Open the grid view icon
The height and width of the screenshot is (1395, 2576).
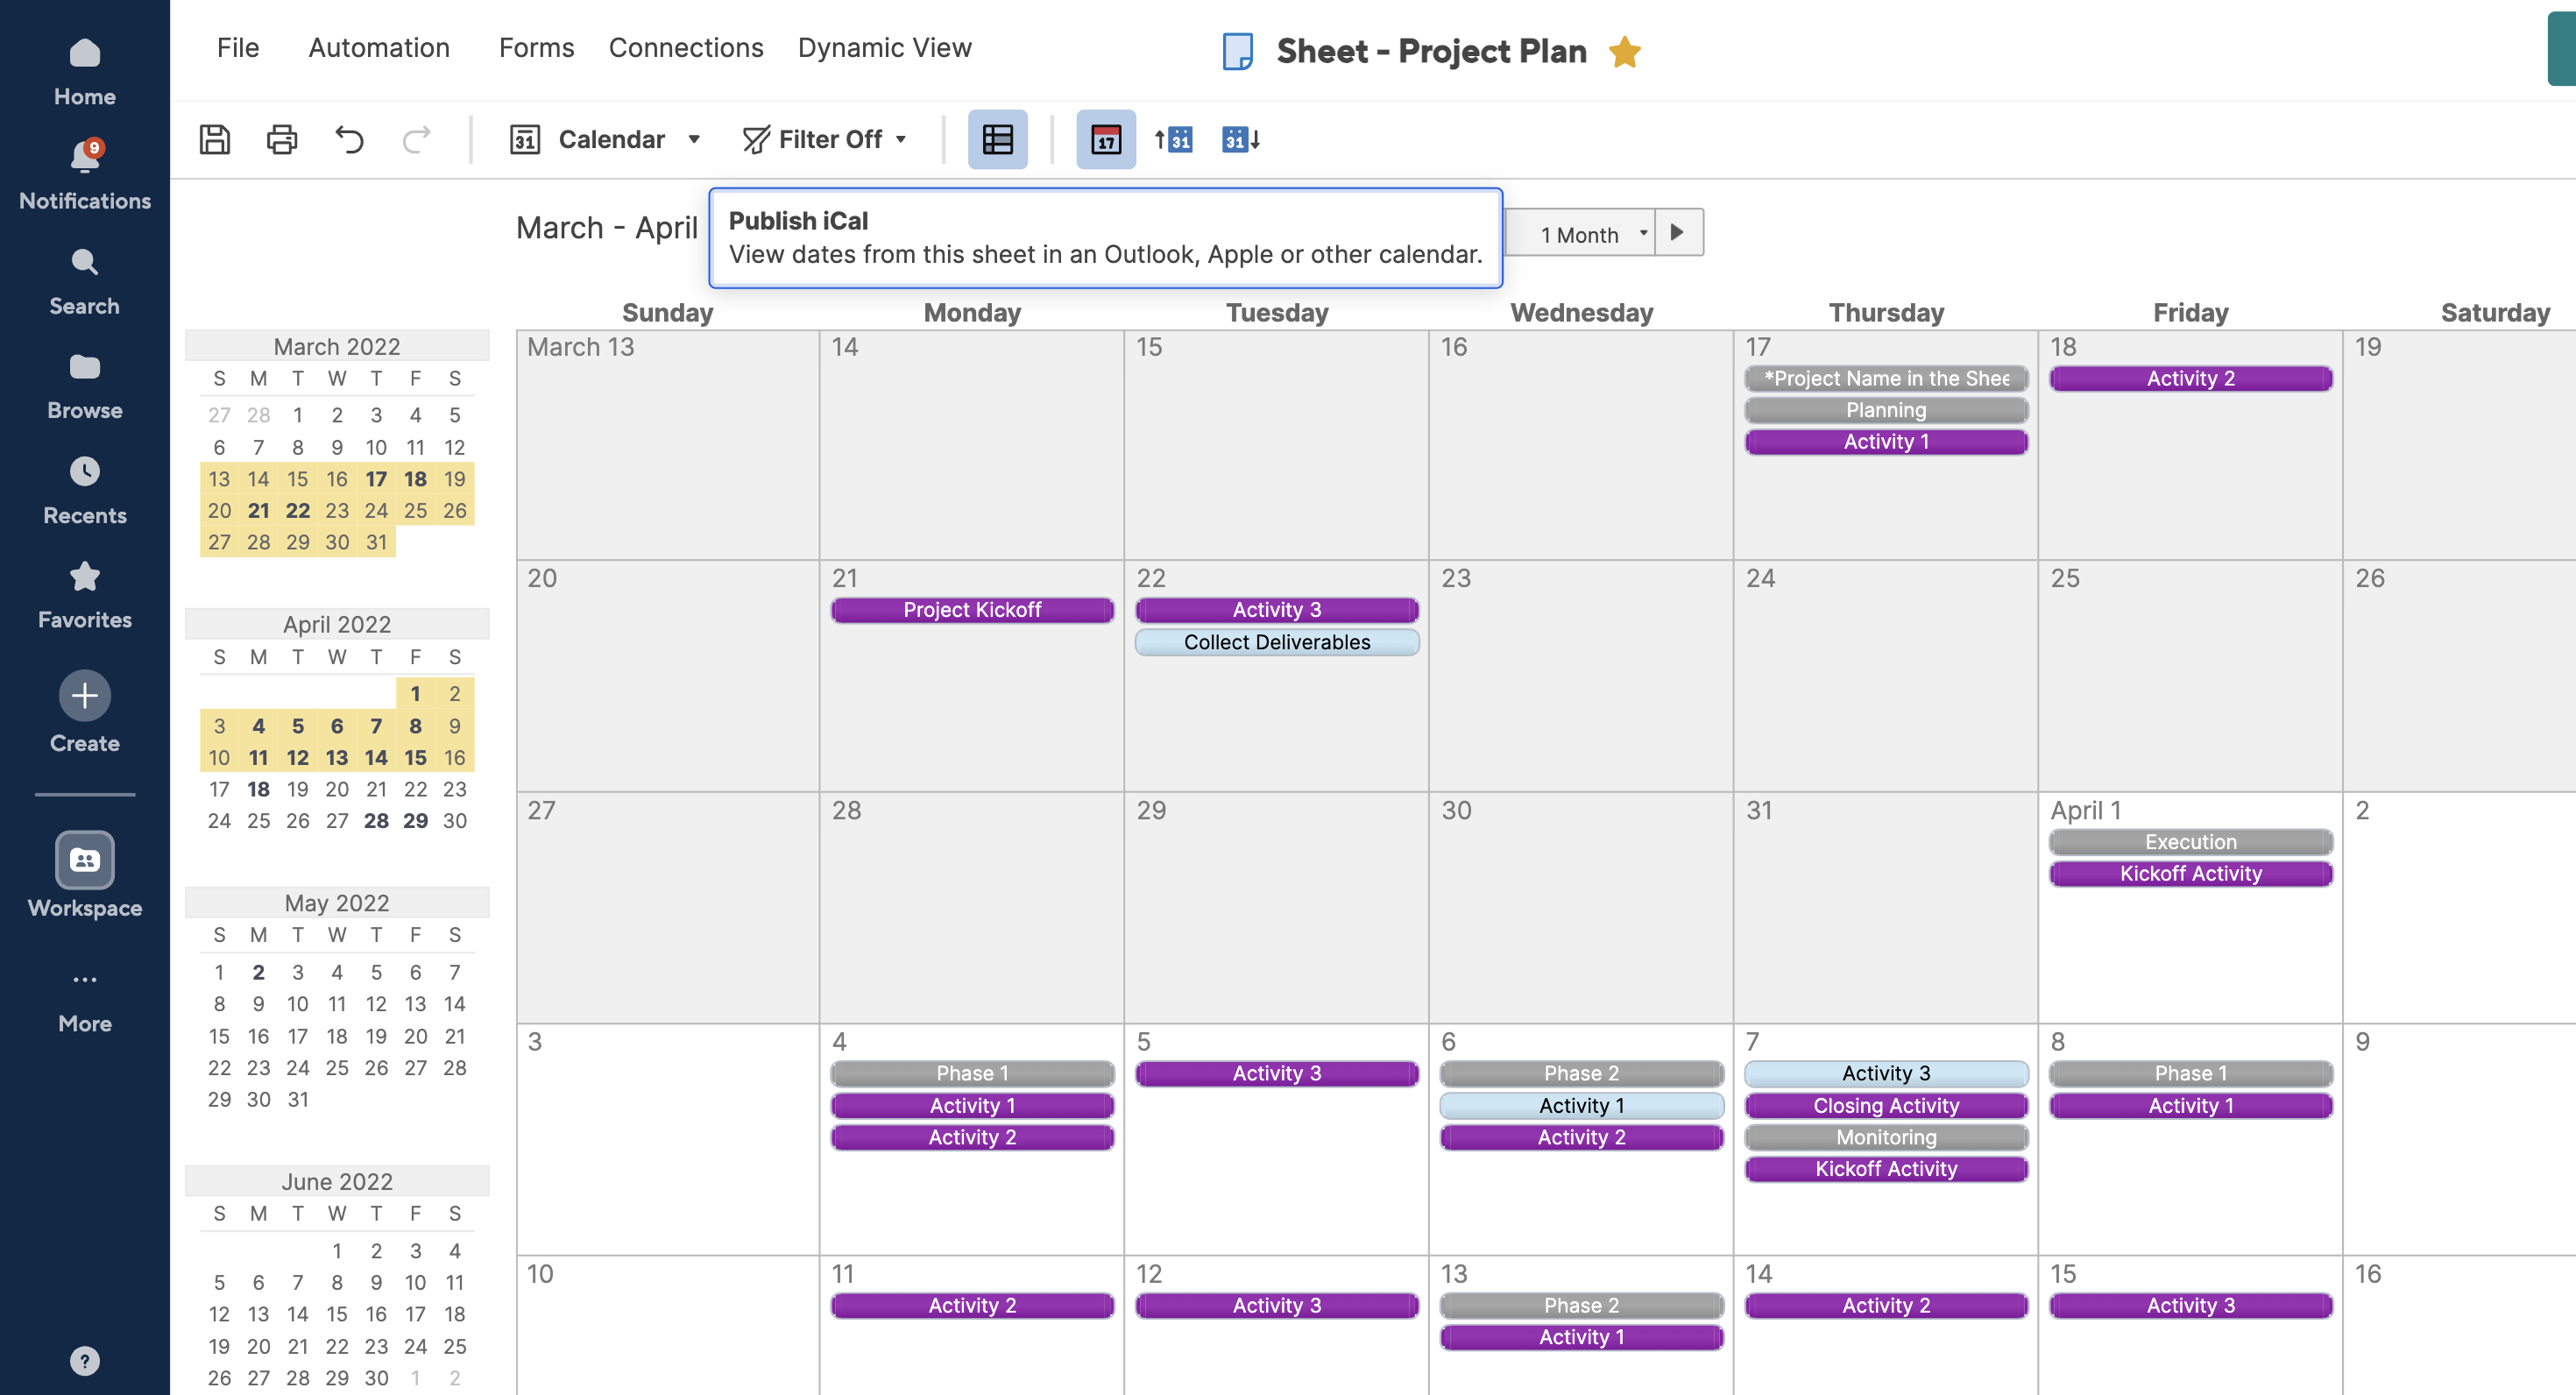[997, 139]
